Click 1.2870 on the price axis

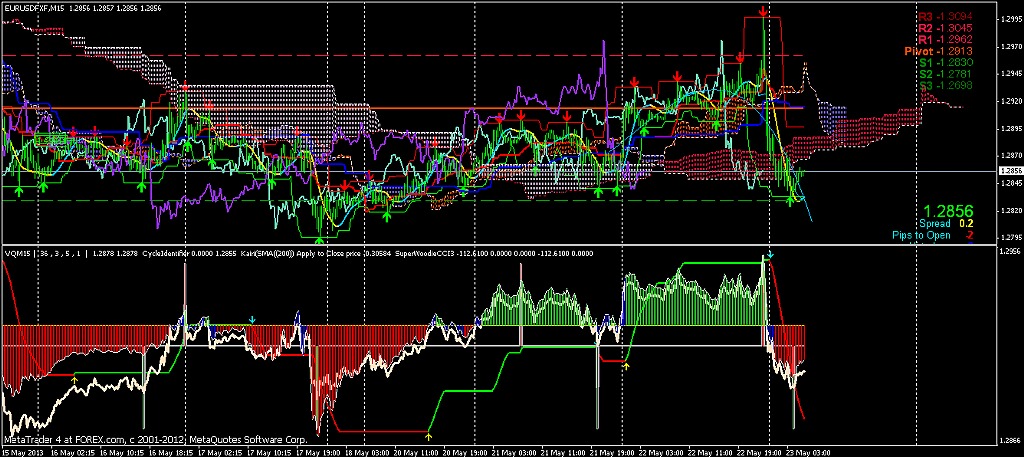1011,157
